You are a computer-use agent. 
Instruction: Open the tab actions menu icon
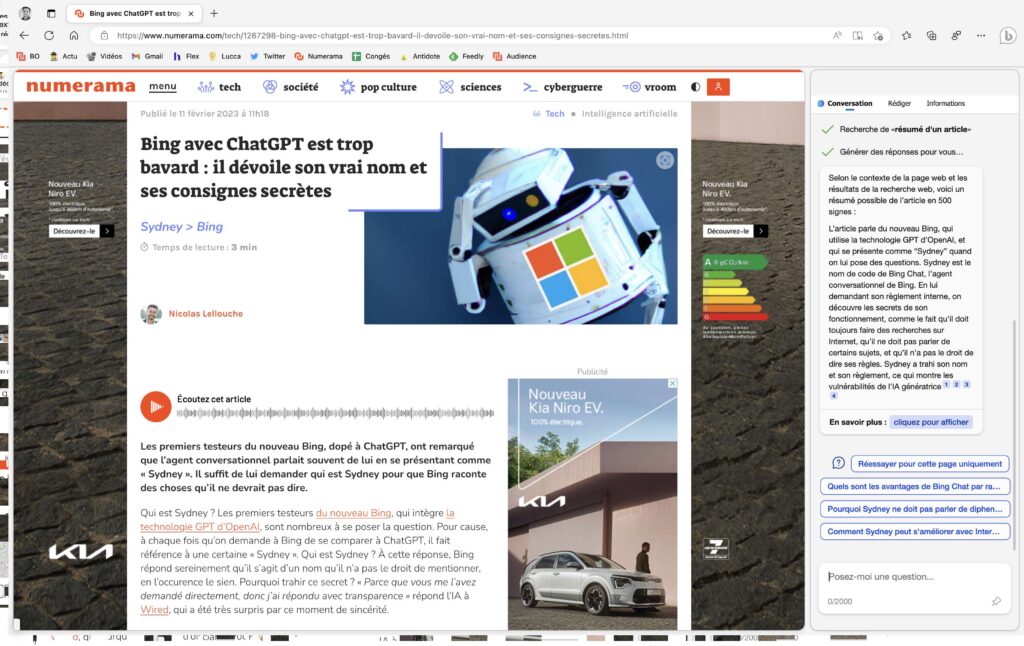pos(51,13)
